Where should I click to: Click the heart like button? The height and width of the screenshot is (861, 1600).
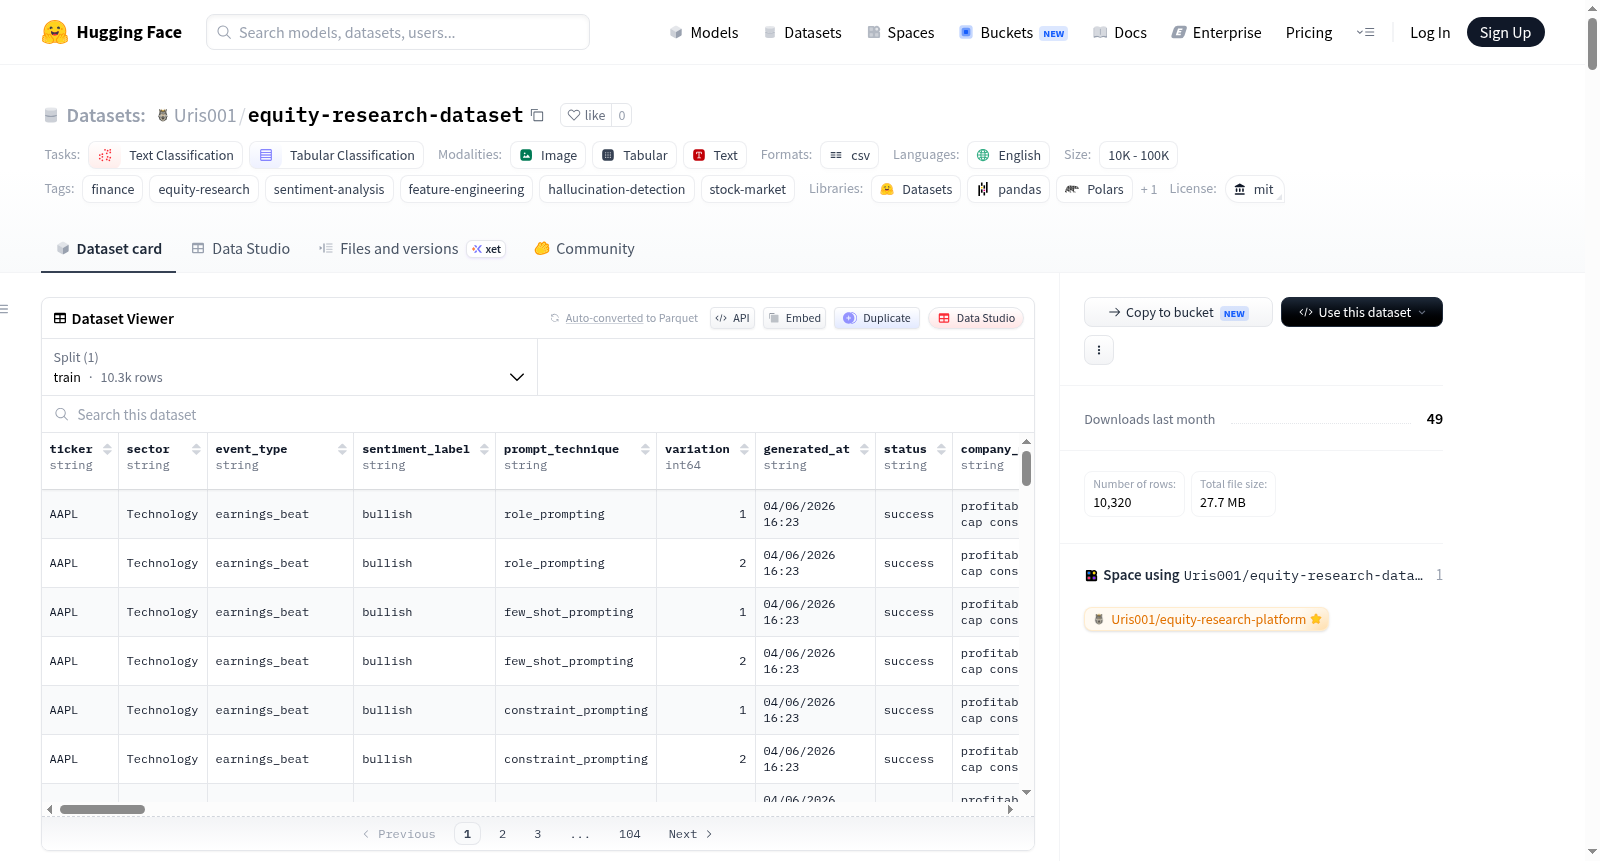pyautogui.click(x=586, y=115)
